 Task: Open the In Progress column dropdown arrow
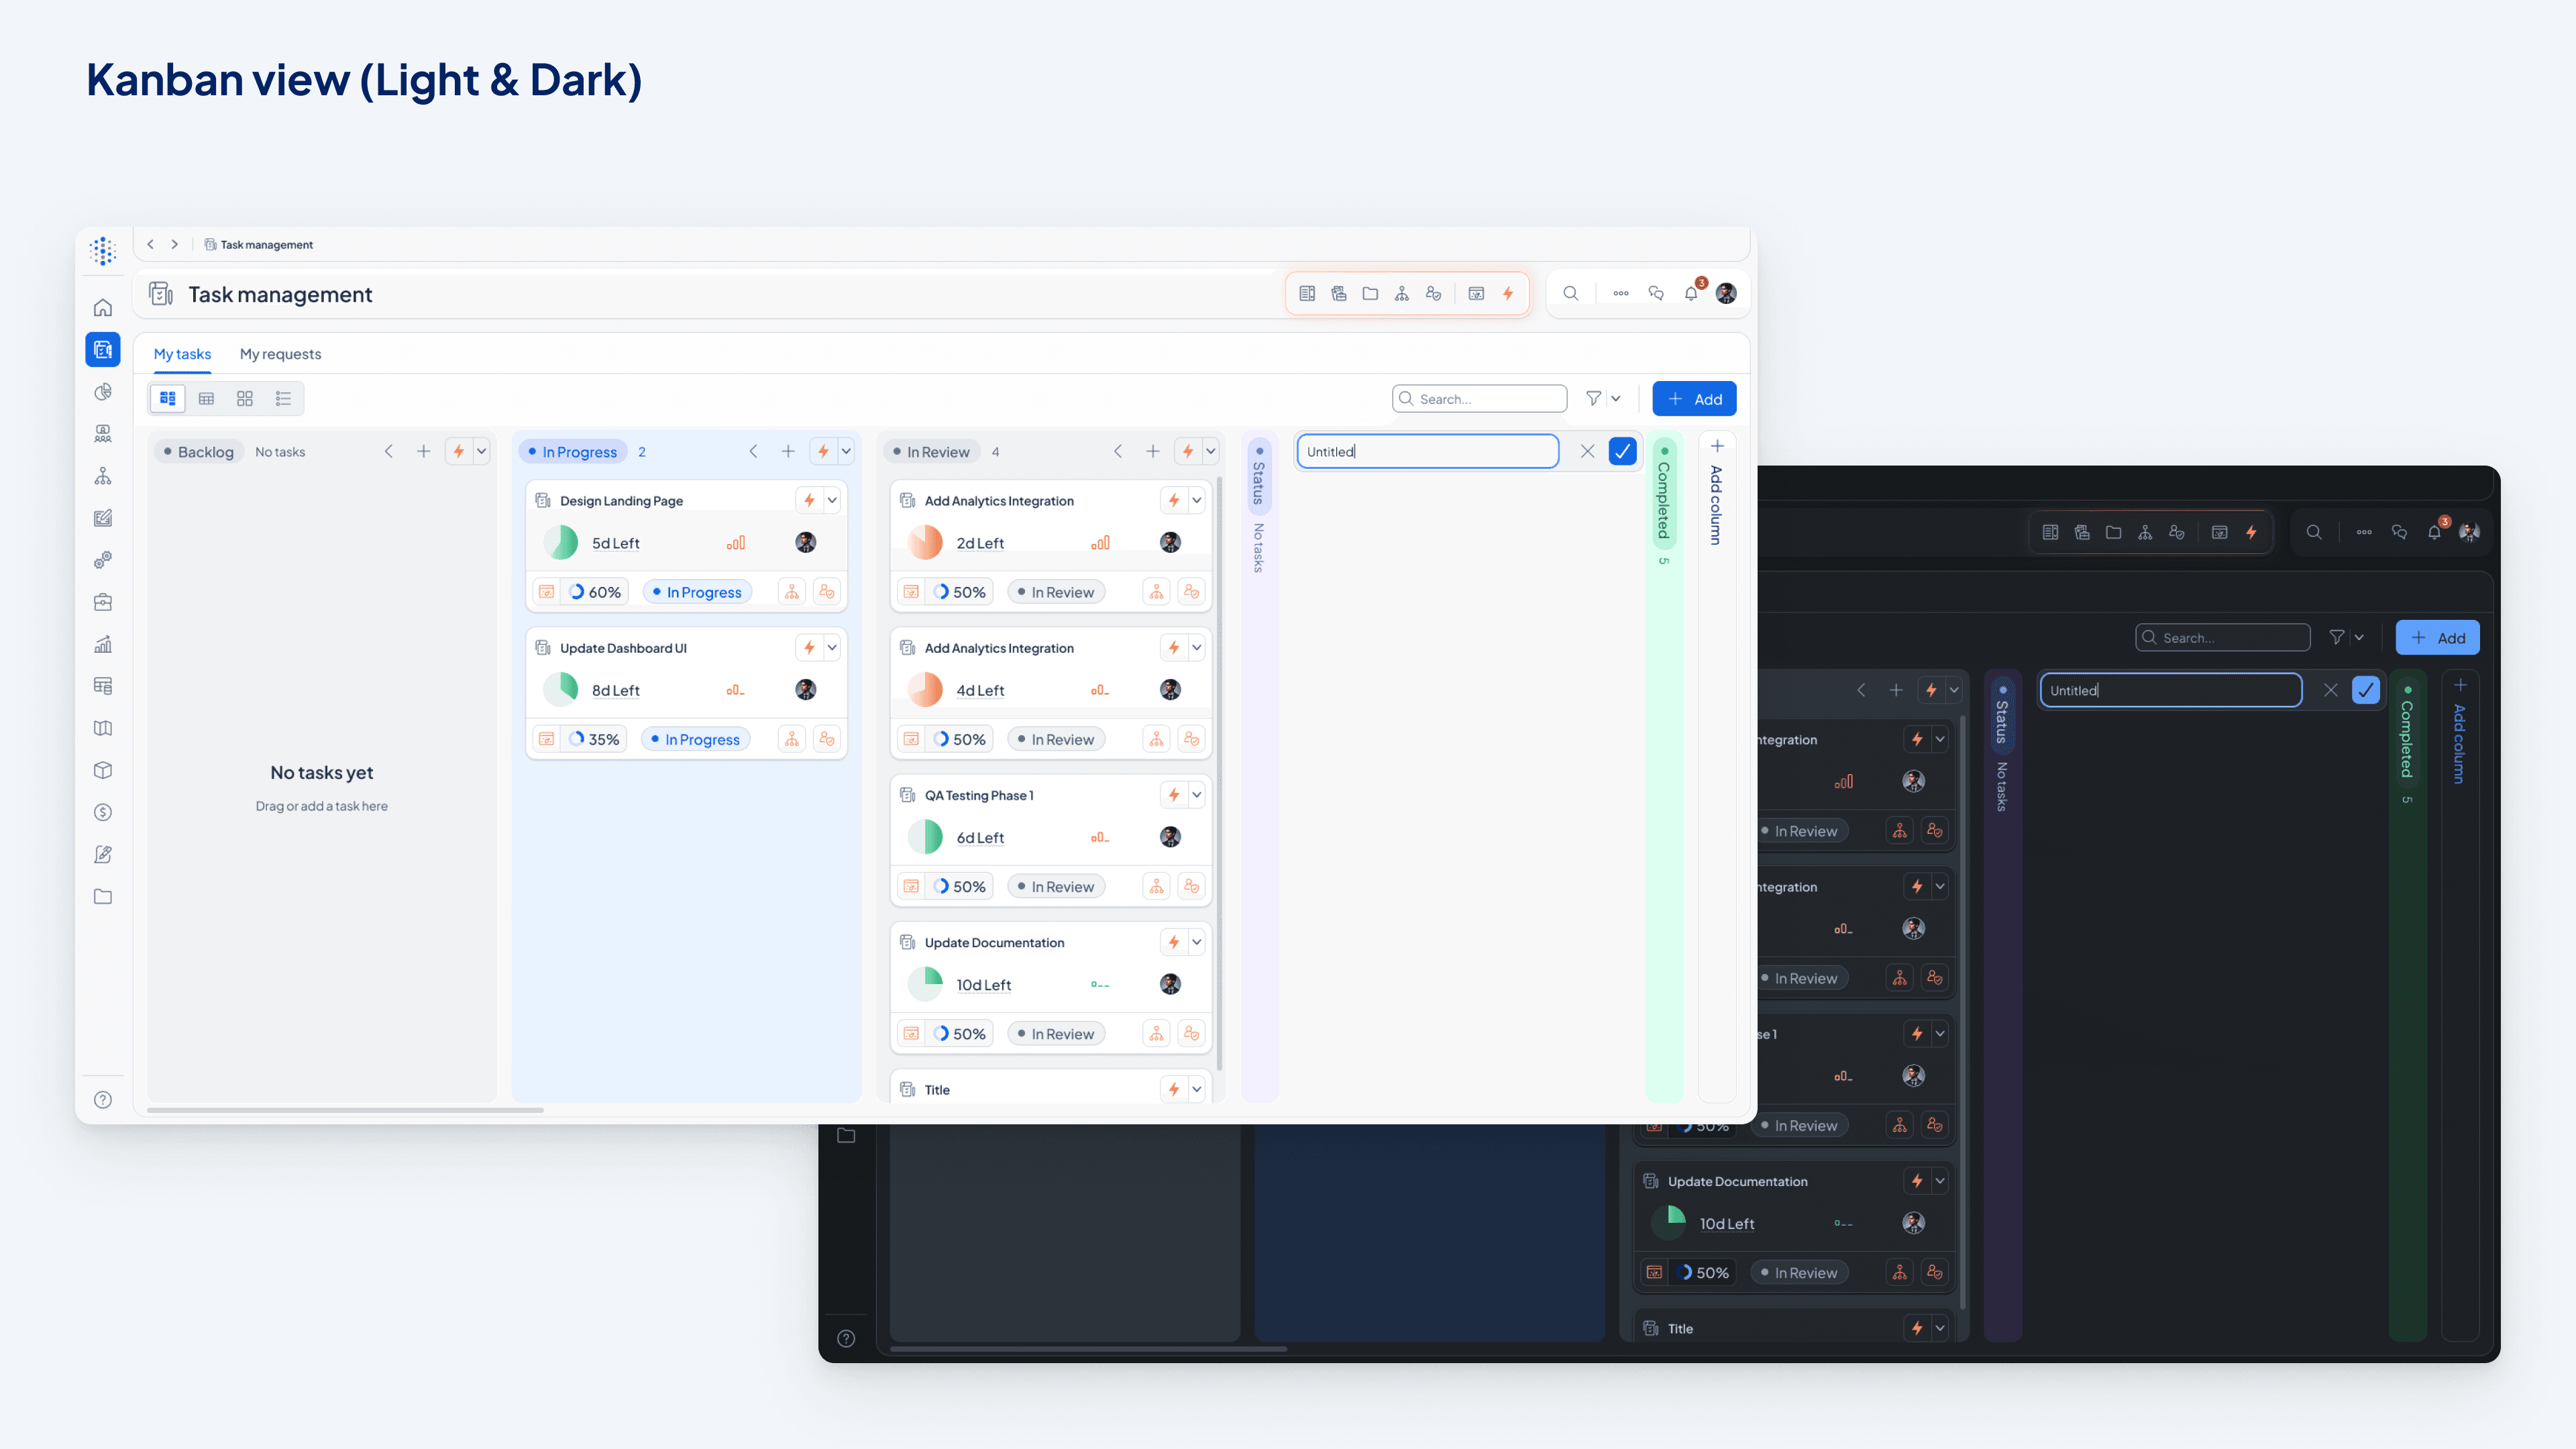click(846, 451)
